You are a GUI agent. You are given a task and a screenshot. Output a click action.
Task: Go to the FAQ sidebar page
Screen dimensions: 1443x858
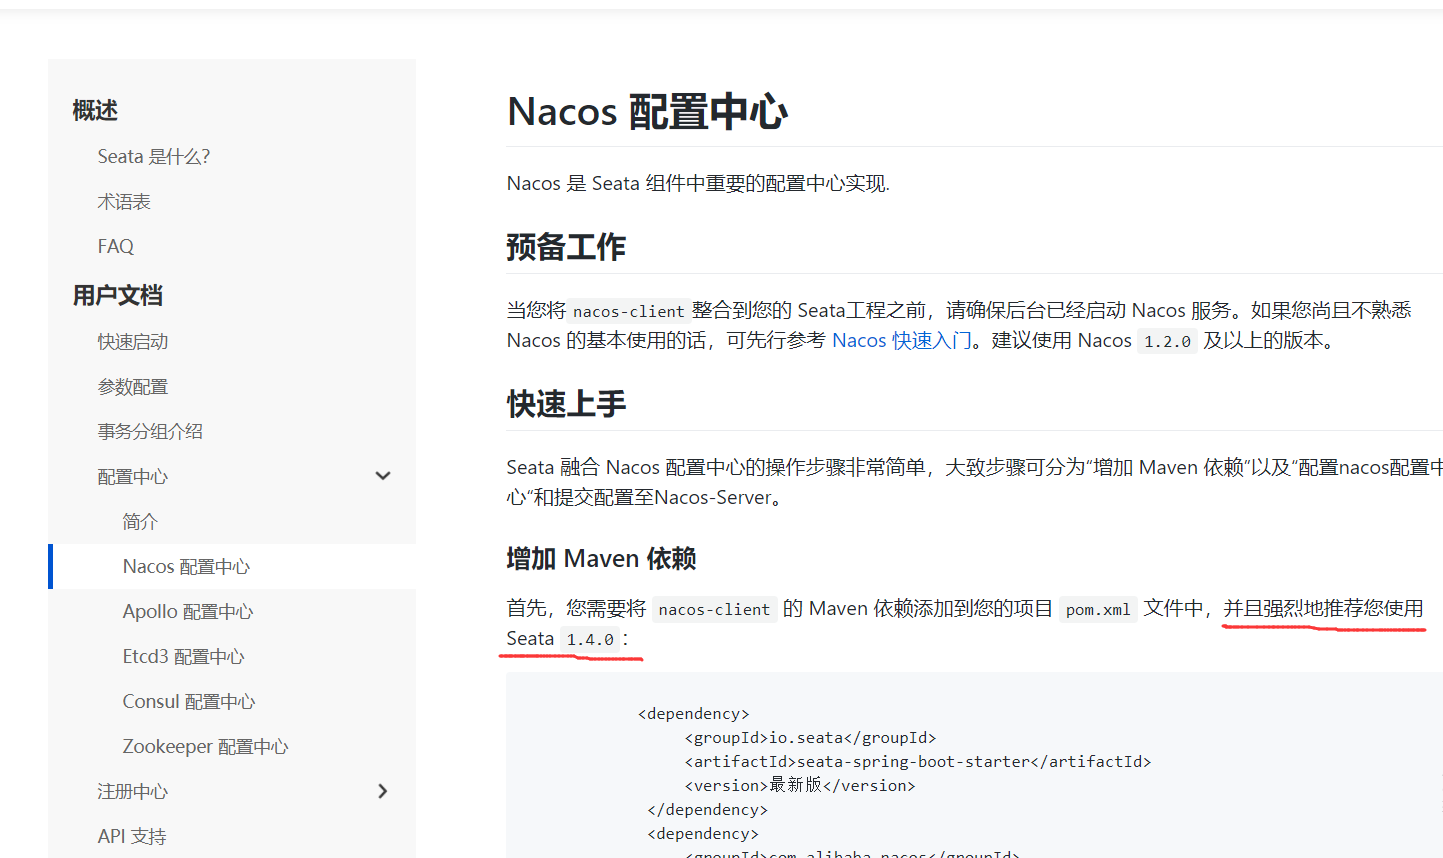coord(115,246)
